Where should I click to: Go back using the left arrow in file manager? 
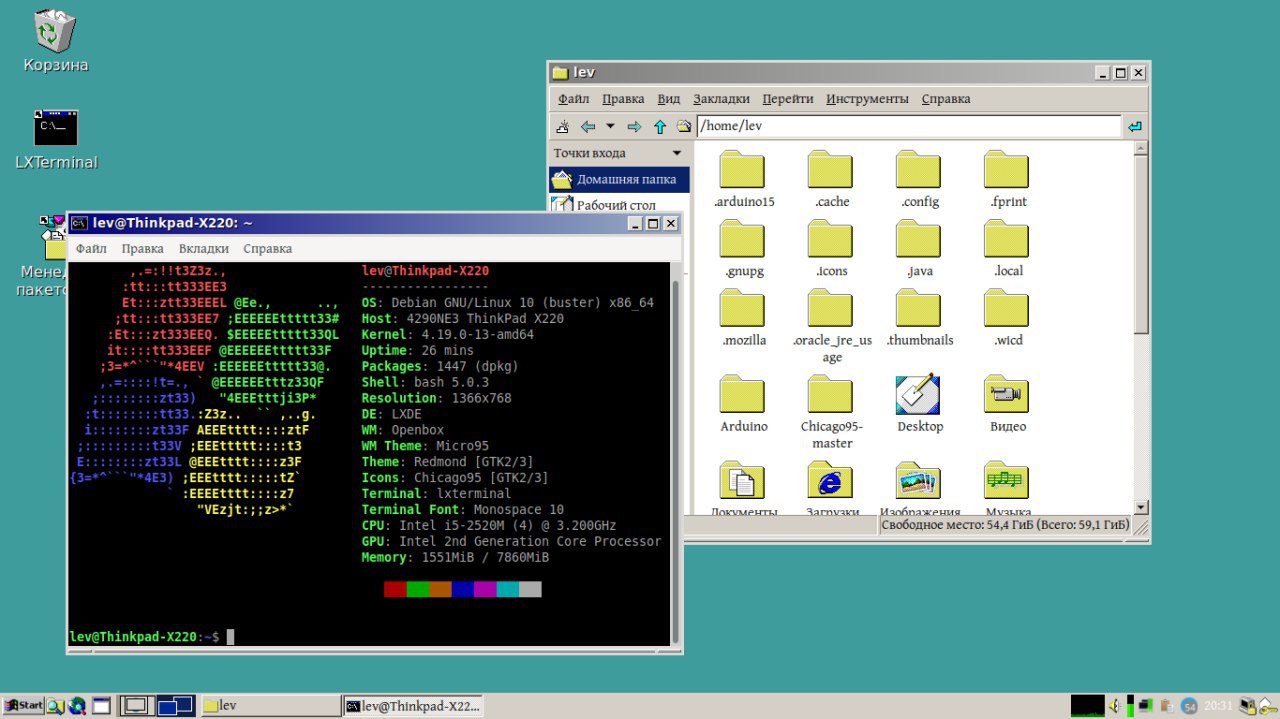(588, 127)
